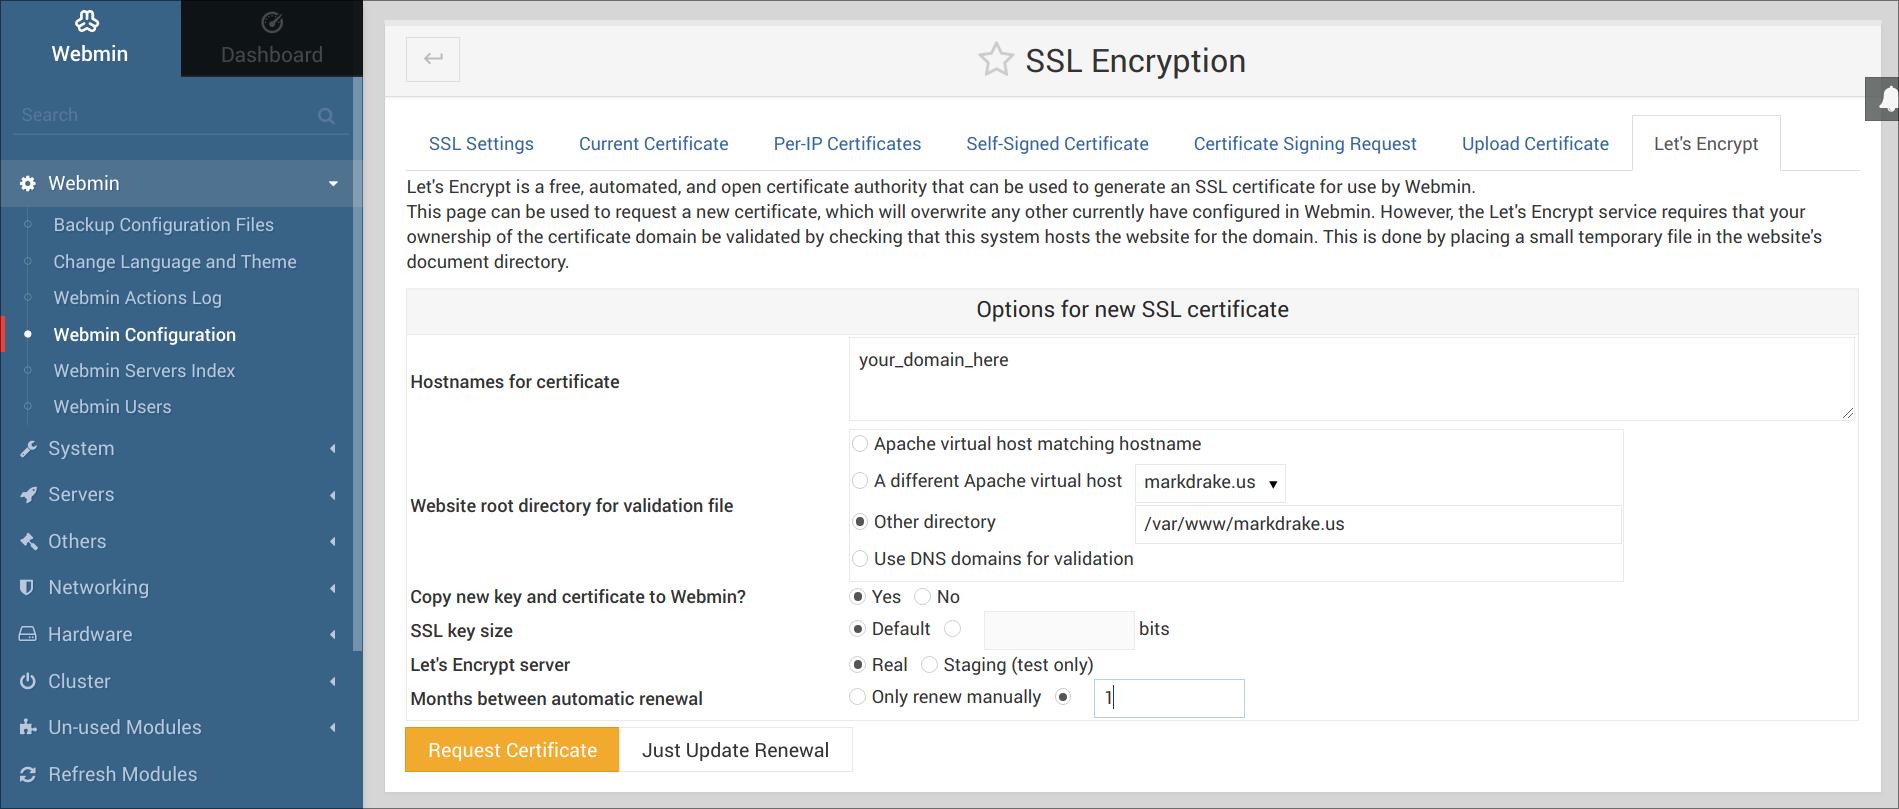1899x809 pixels.
Task: Click the Refresh Modules arrows icon
Action: click(x=28, y=774)
